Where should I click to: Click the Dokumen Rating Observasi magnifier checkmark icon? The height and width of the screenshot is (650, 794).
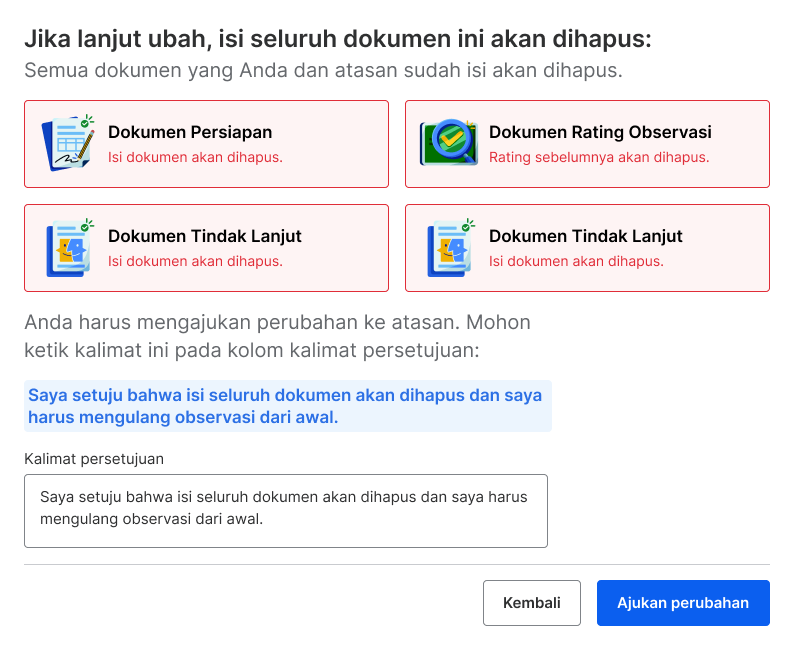[x=449, y=143]
